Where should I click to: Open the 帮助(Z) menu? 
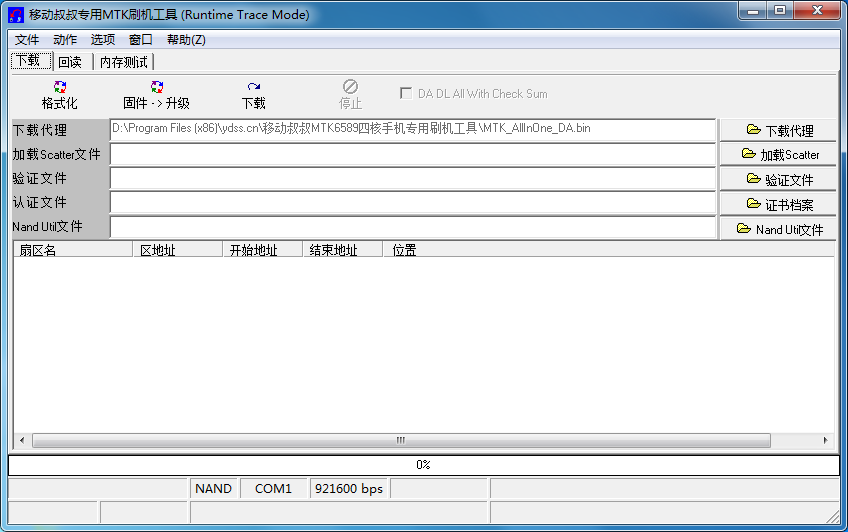186,40
